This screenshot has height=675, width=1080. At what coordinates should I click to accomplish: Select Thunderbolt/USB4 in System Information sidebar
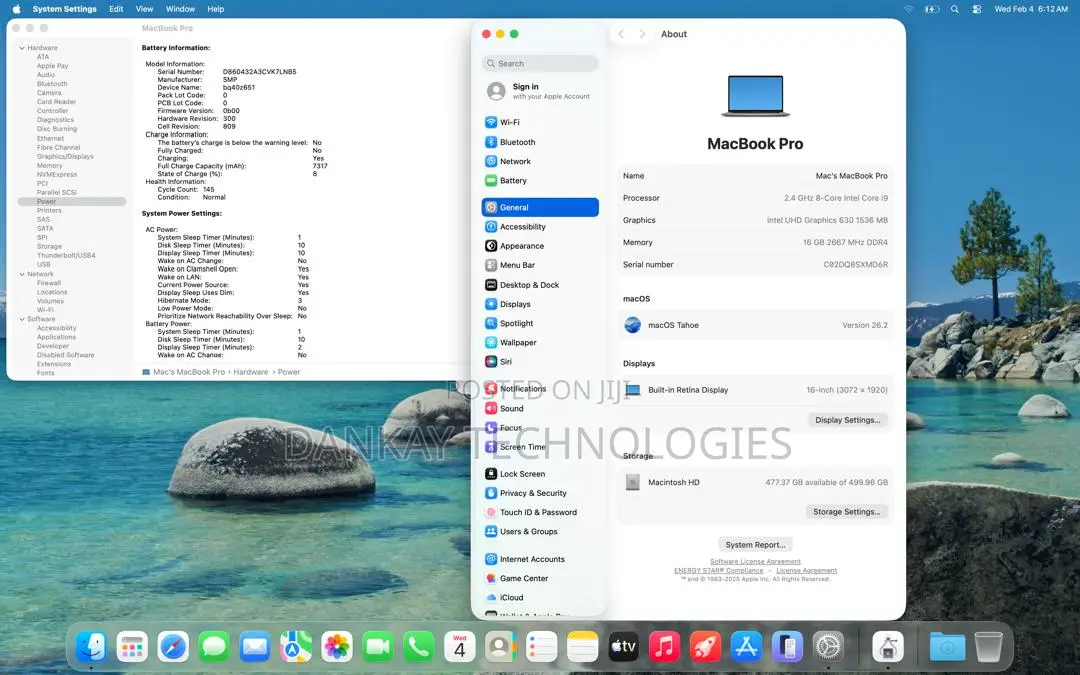point(66,256)
